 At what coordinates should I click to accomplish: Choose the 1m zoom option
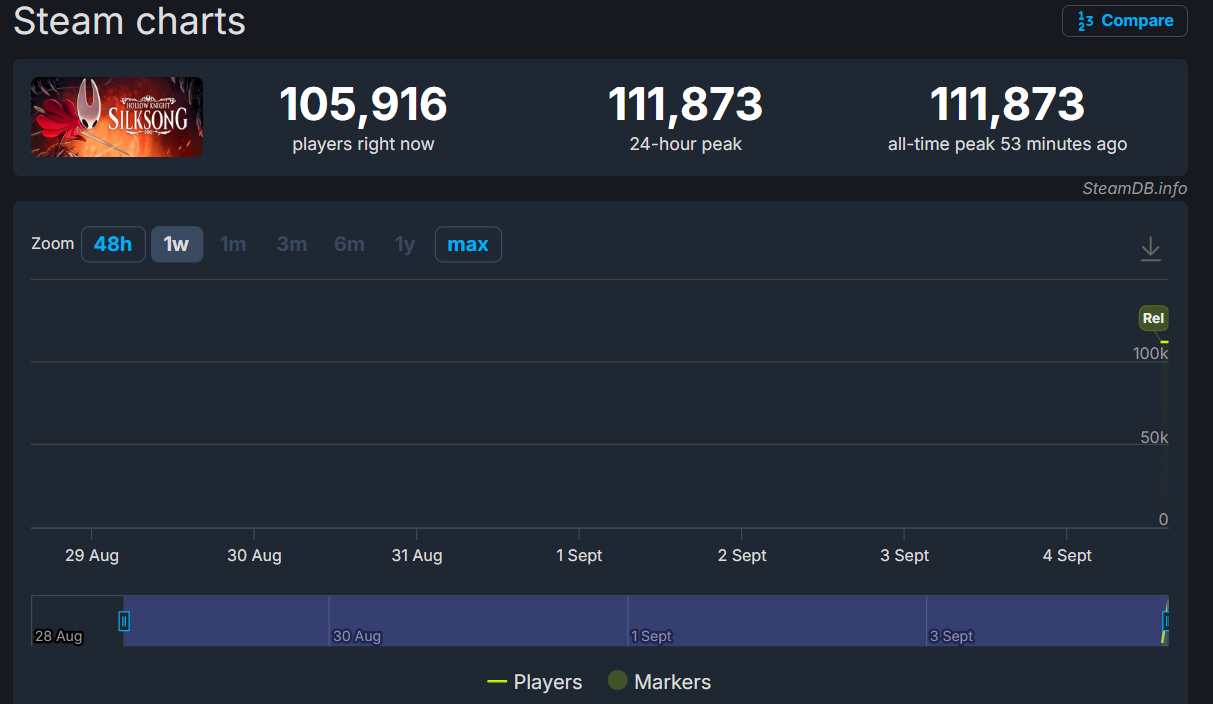(x=233, y=244)
